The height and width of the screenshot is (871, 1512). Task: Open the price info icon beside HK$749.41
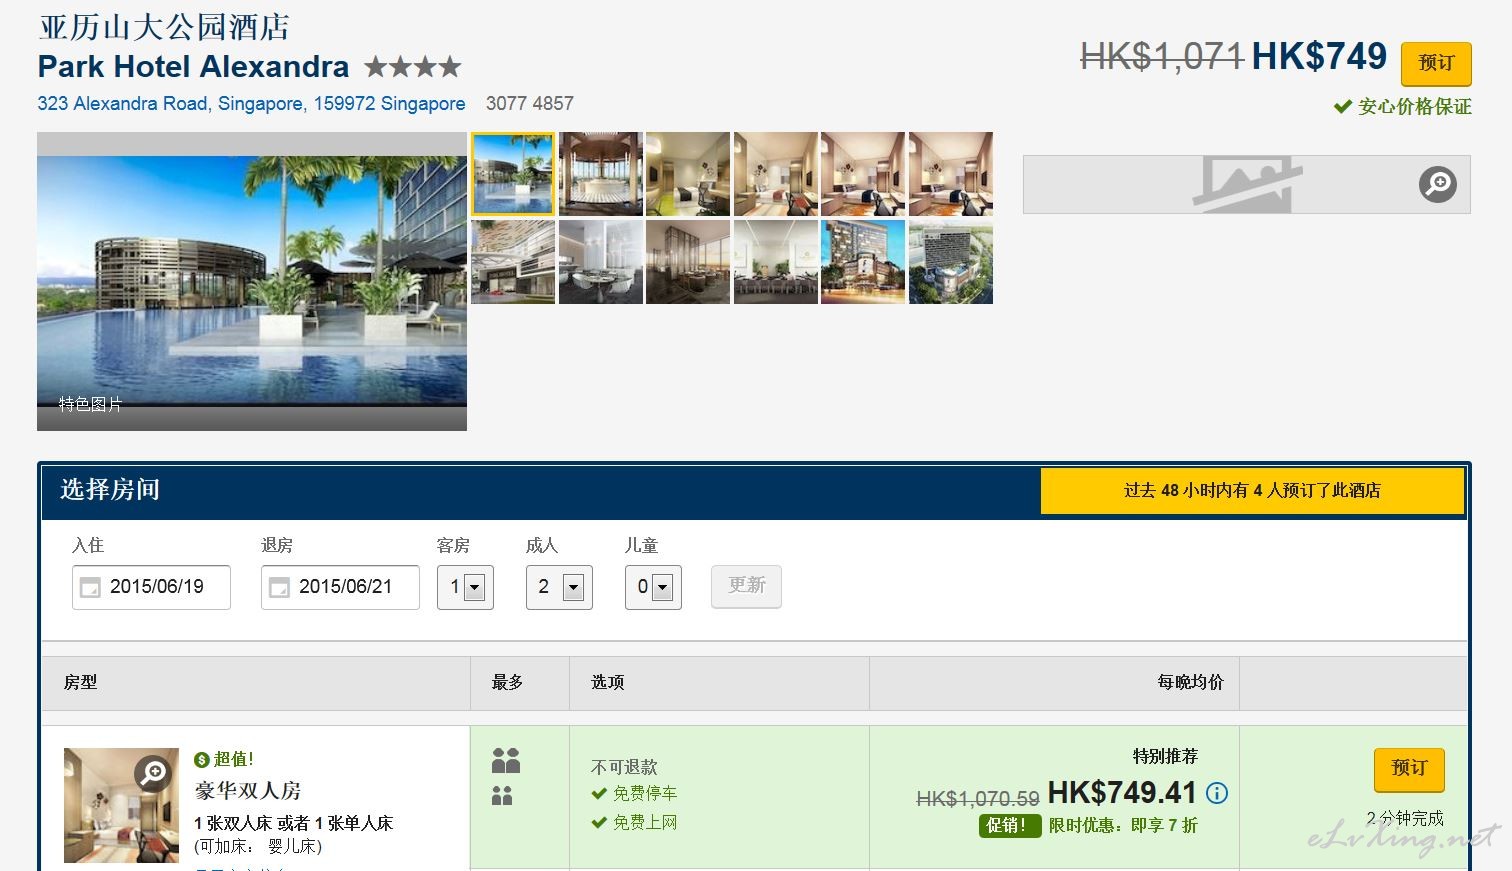(x=1217, y=793)
